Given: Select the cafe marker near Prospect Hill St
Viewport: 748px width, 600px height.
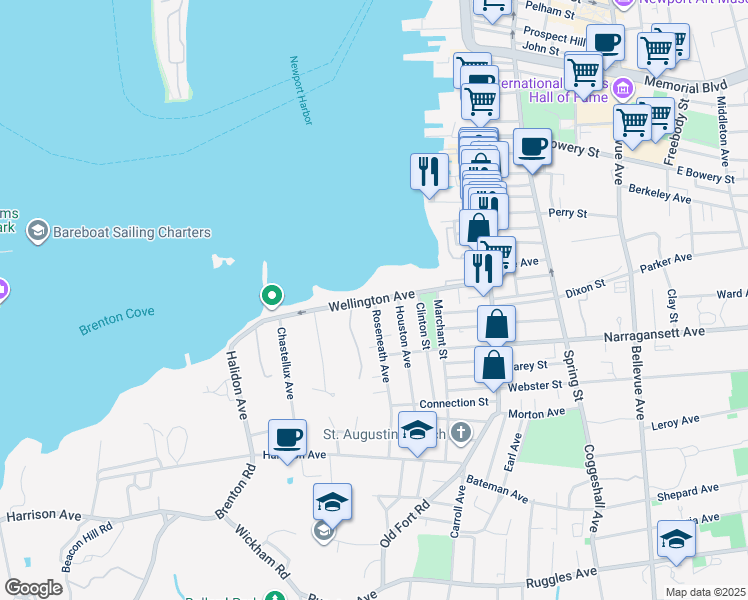Looking at the screenshot, I should [x=606, y=45].
